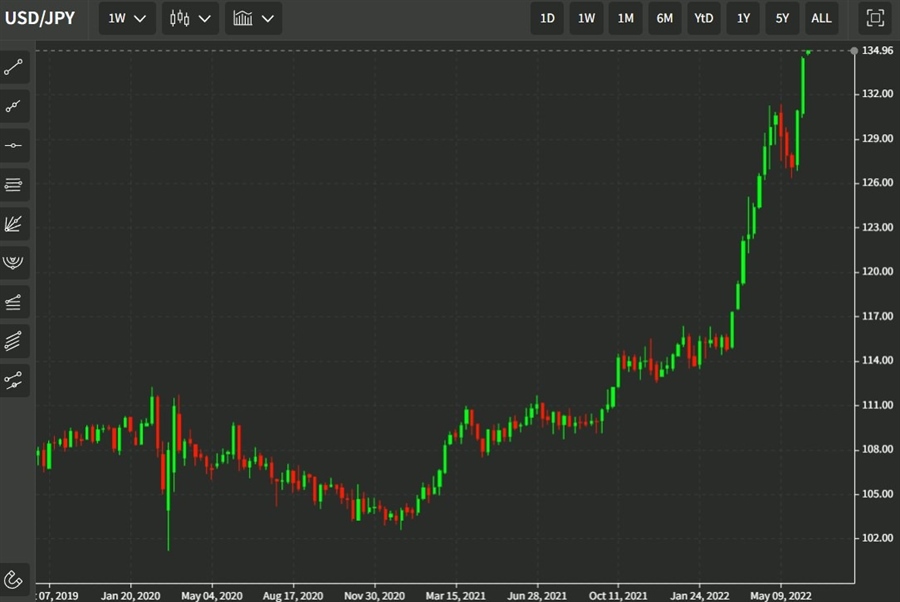Select the horizontal line tool

pyautogui.click(x=14, y=145)
